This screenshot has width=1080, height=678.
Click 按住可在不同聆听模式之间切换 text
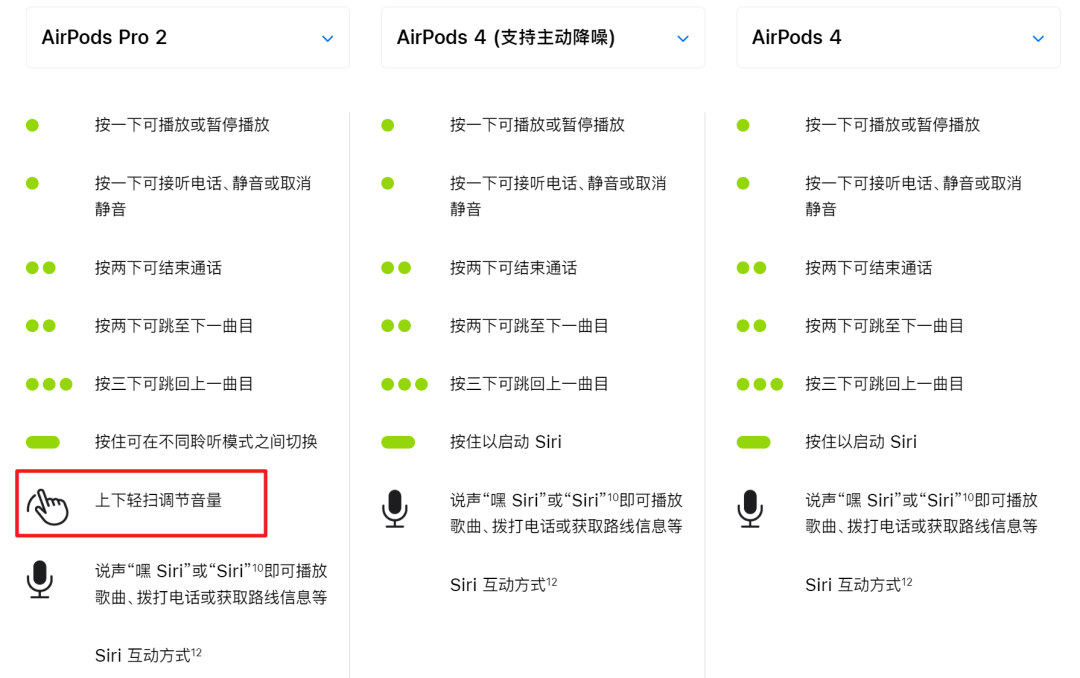pos(206,442)
